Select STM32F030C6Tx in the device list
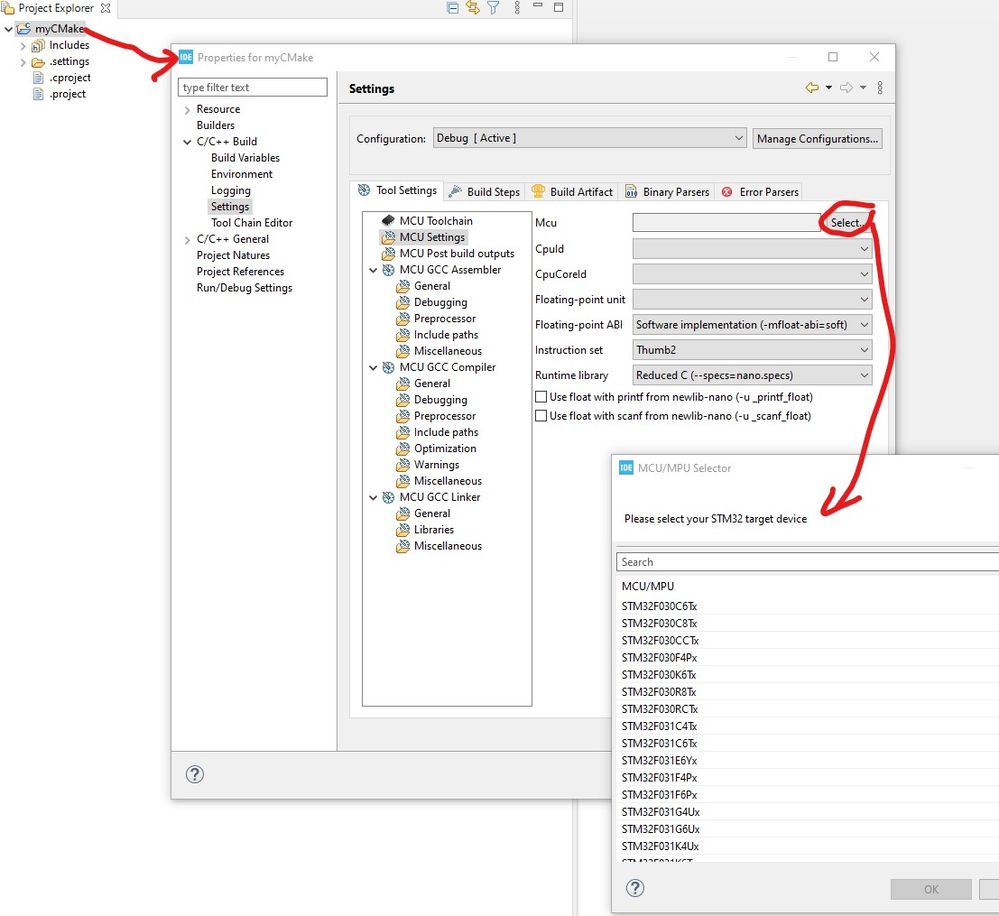 (x=659, y=606)
